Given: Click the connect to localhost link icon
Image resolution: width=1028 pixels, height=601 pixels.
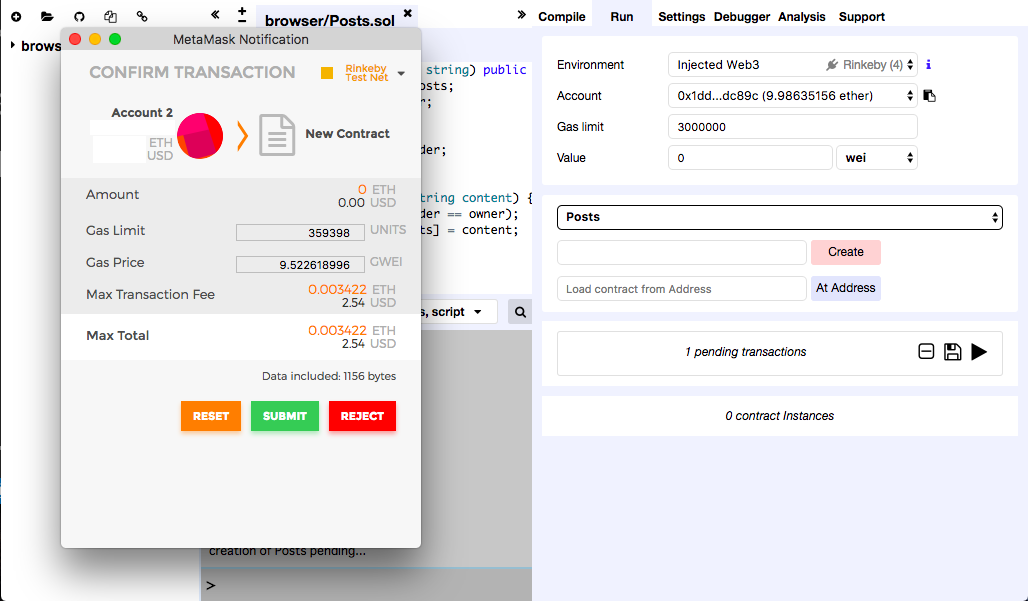Looking at the screenshot, I should tap(142, 17).
